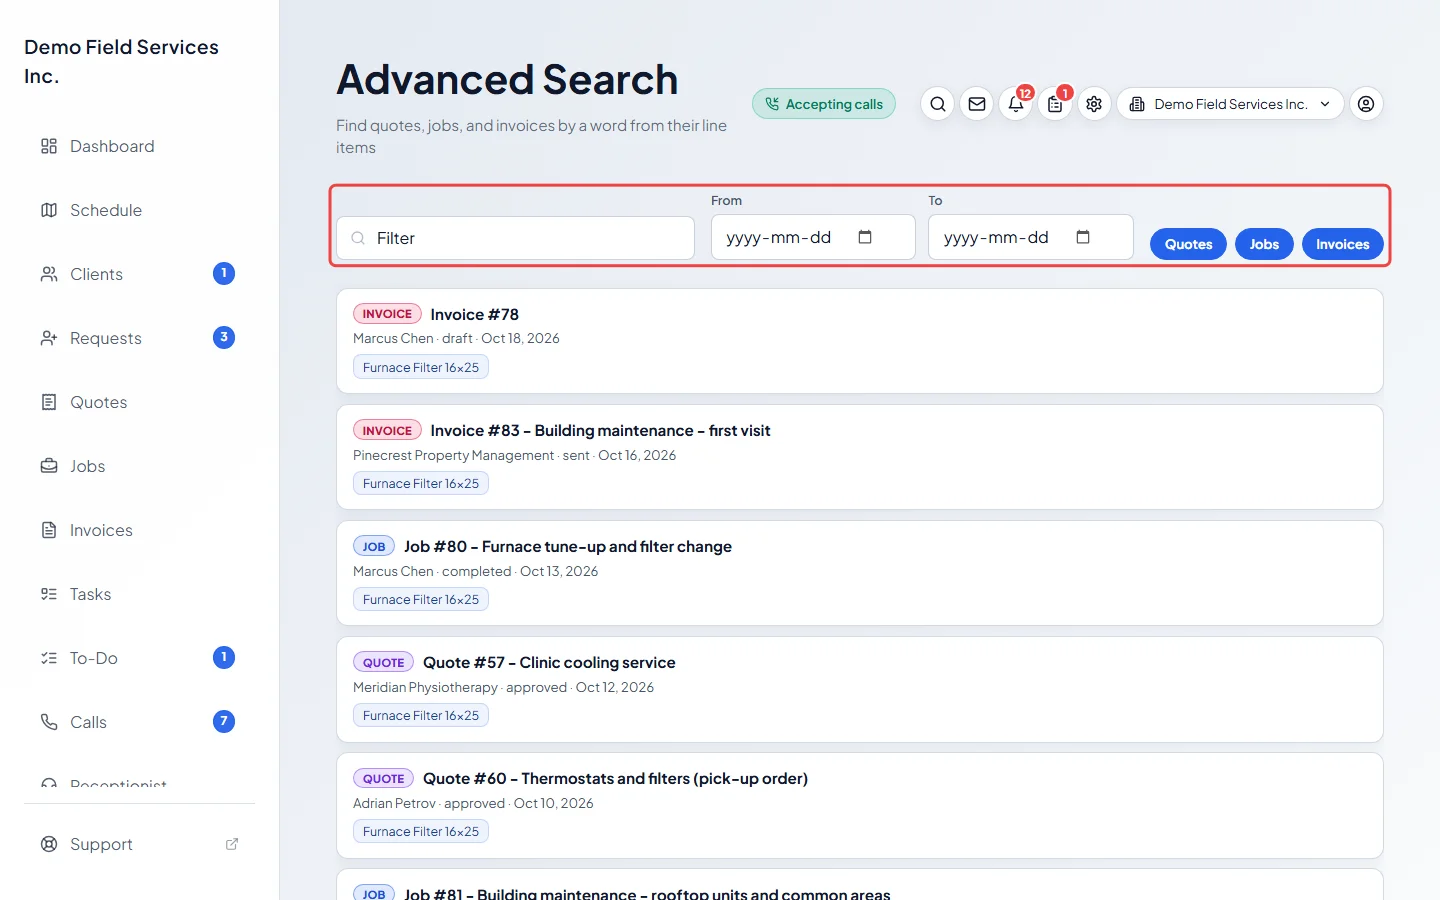
Task: Open Job #81 Building maintenance result
Action: pos(860,885)
